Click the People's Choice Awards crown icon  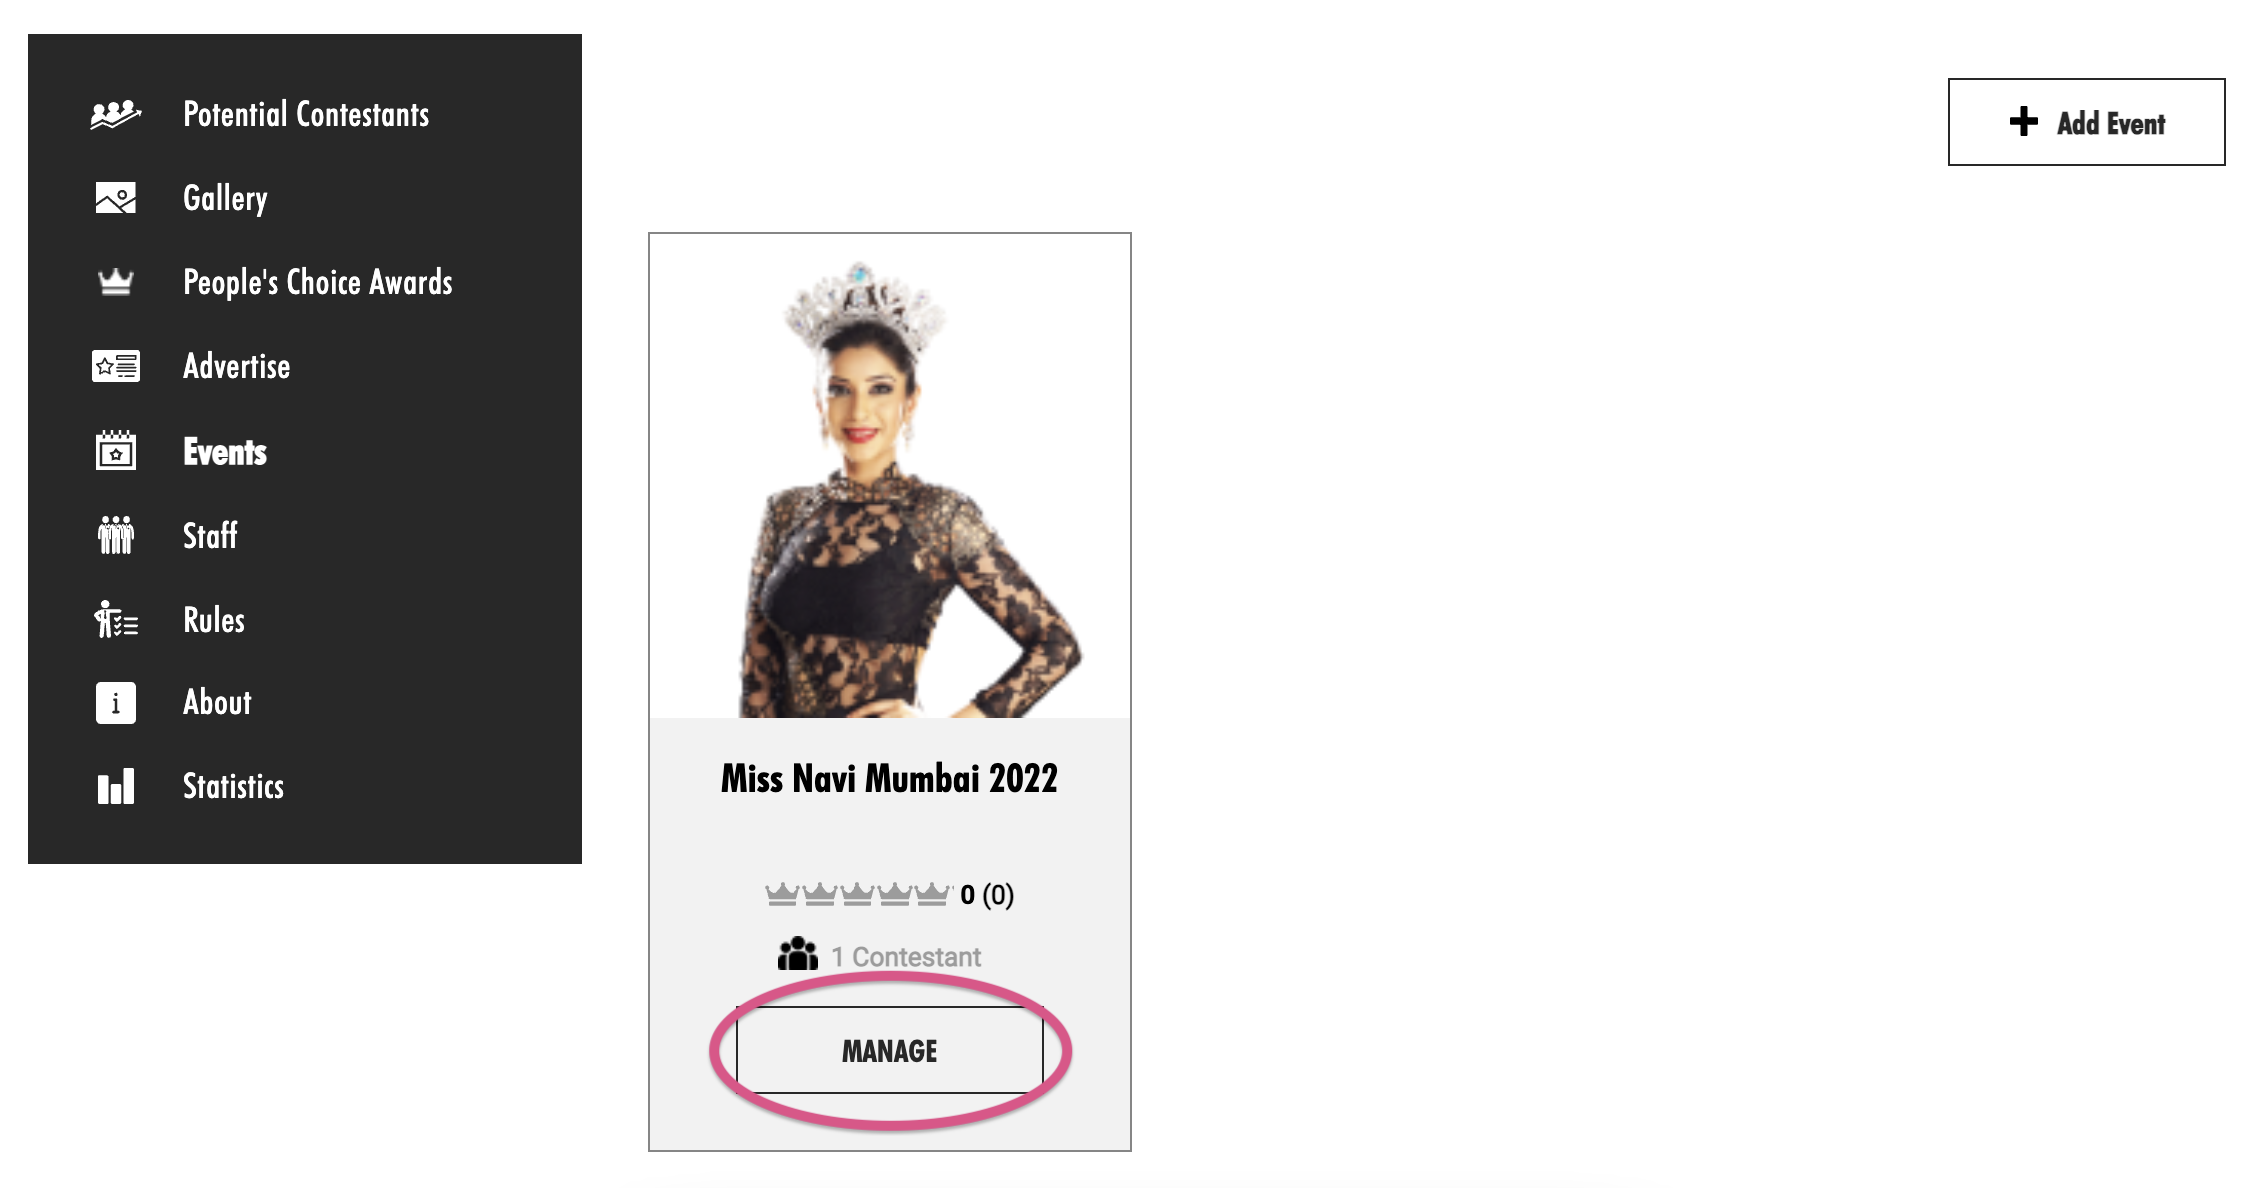pos(115,282)
